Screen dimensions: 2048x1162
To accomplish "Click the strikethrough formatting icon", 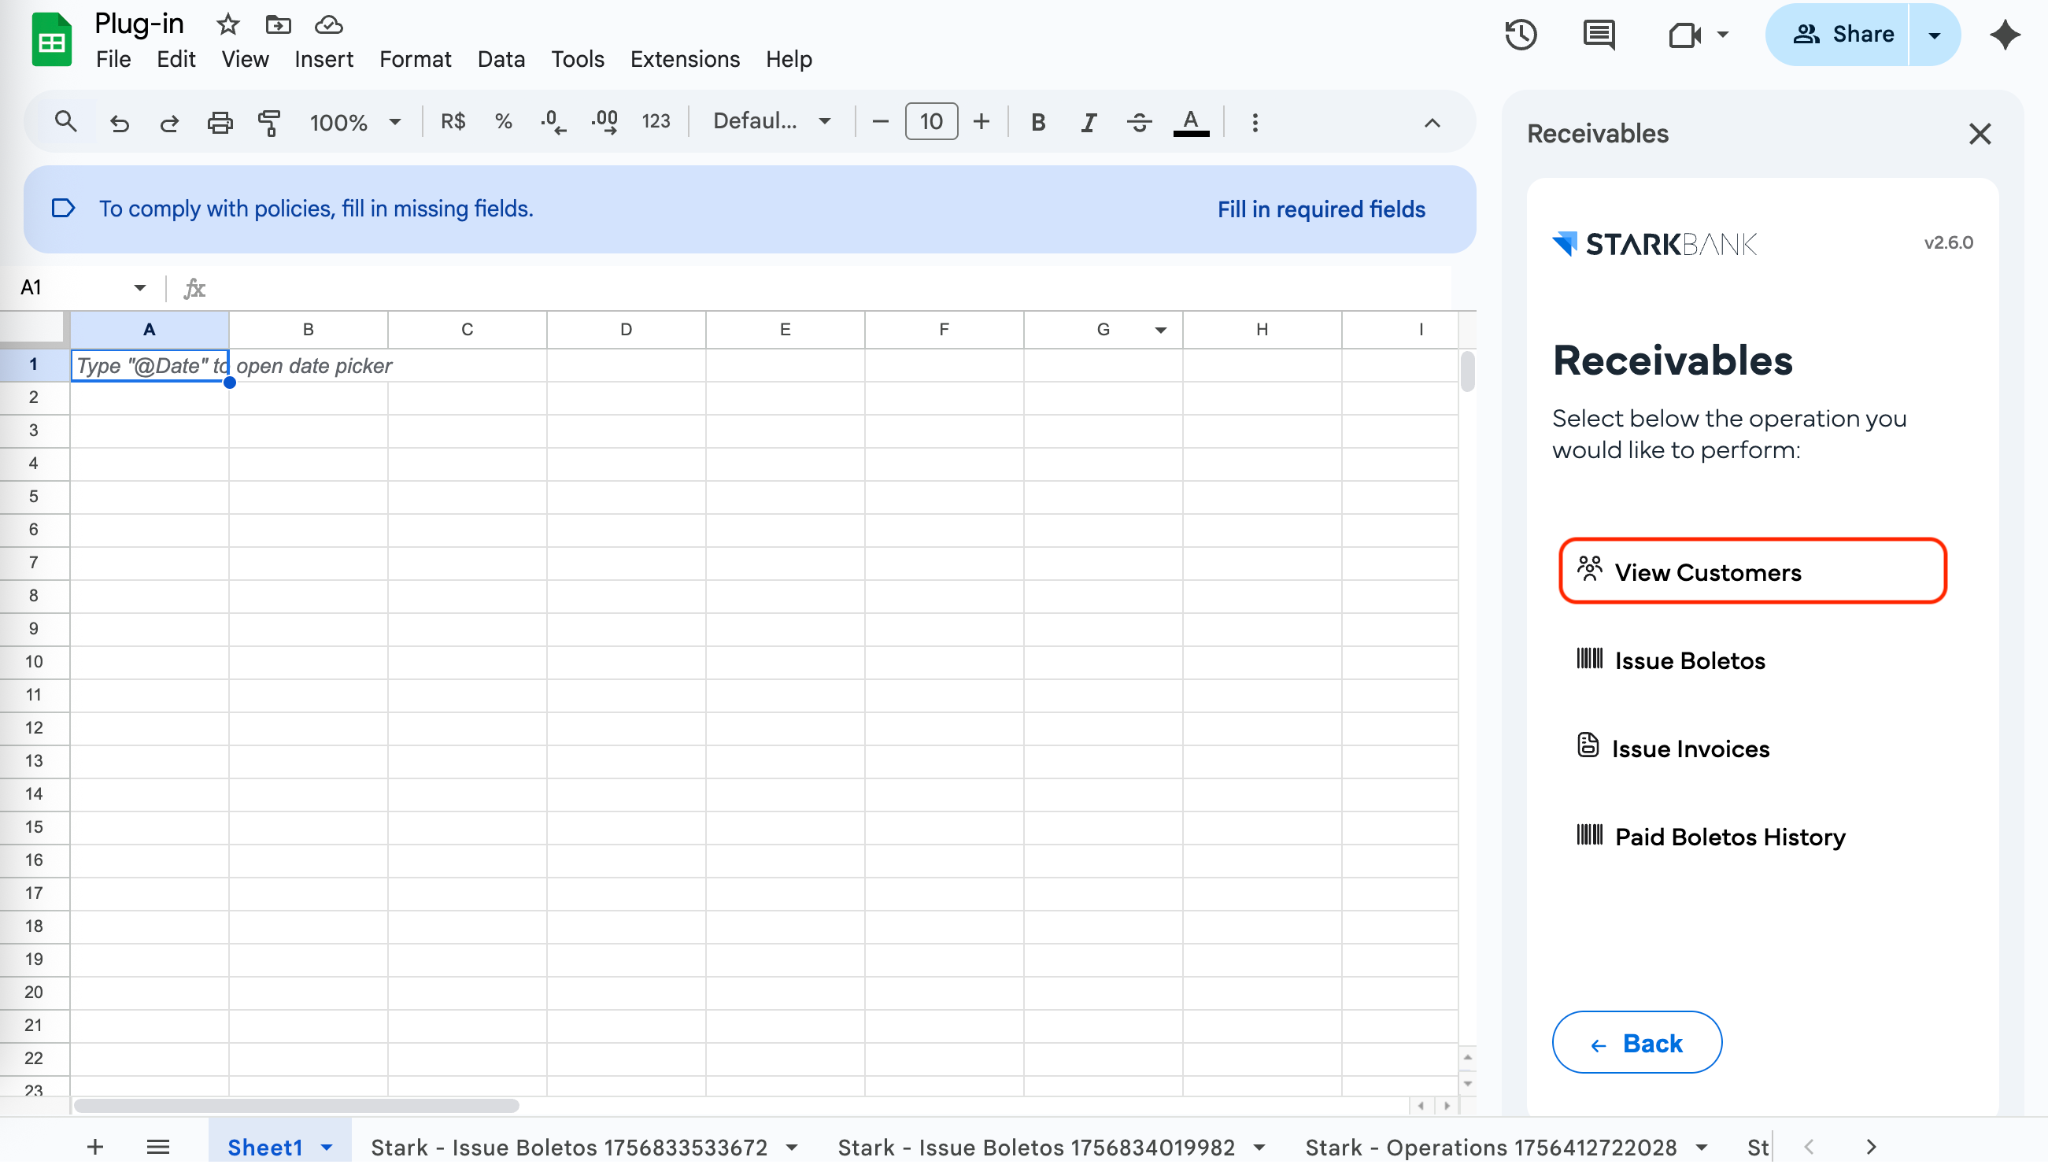I will pyautogui.click(x=1138, y=122).
